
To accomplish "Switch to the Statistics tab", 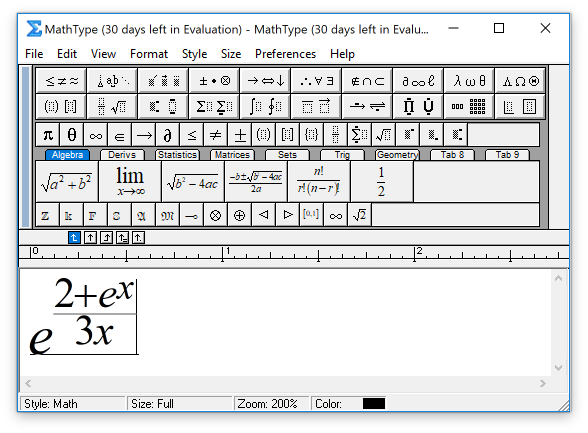I will click(177, 155).
